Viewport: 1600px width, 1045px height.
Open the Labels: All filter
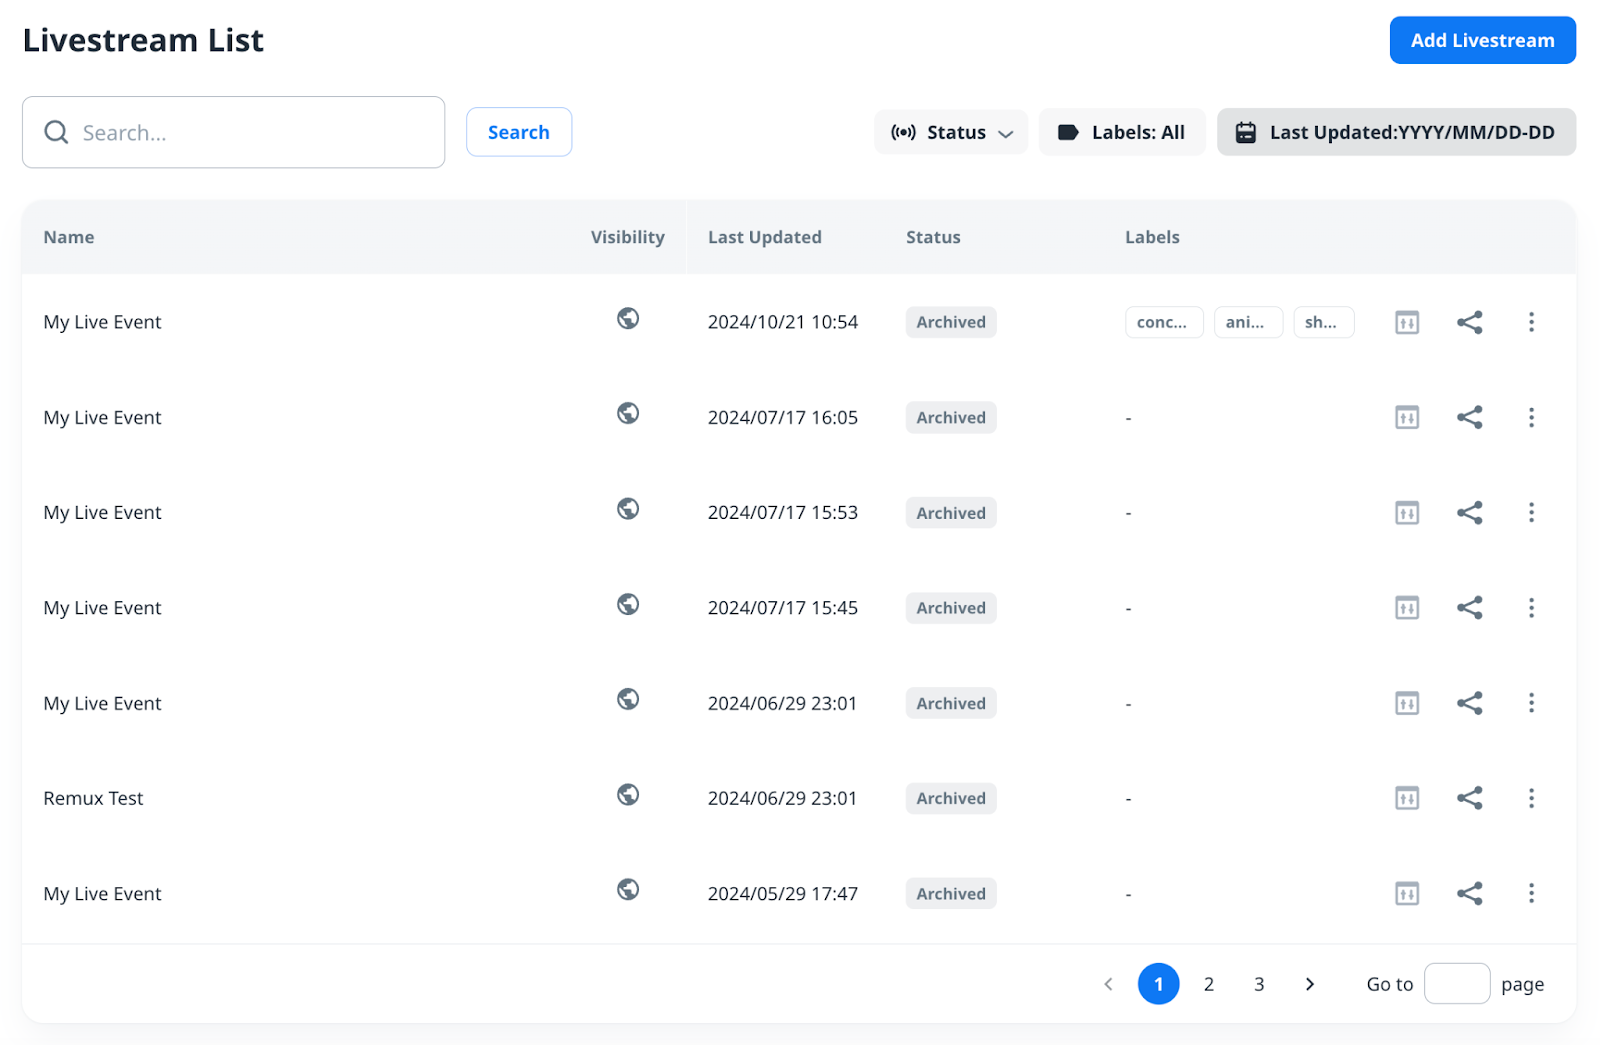click(1122, 132)
